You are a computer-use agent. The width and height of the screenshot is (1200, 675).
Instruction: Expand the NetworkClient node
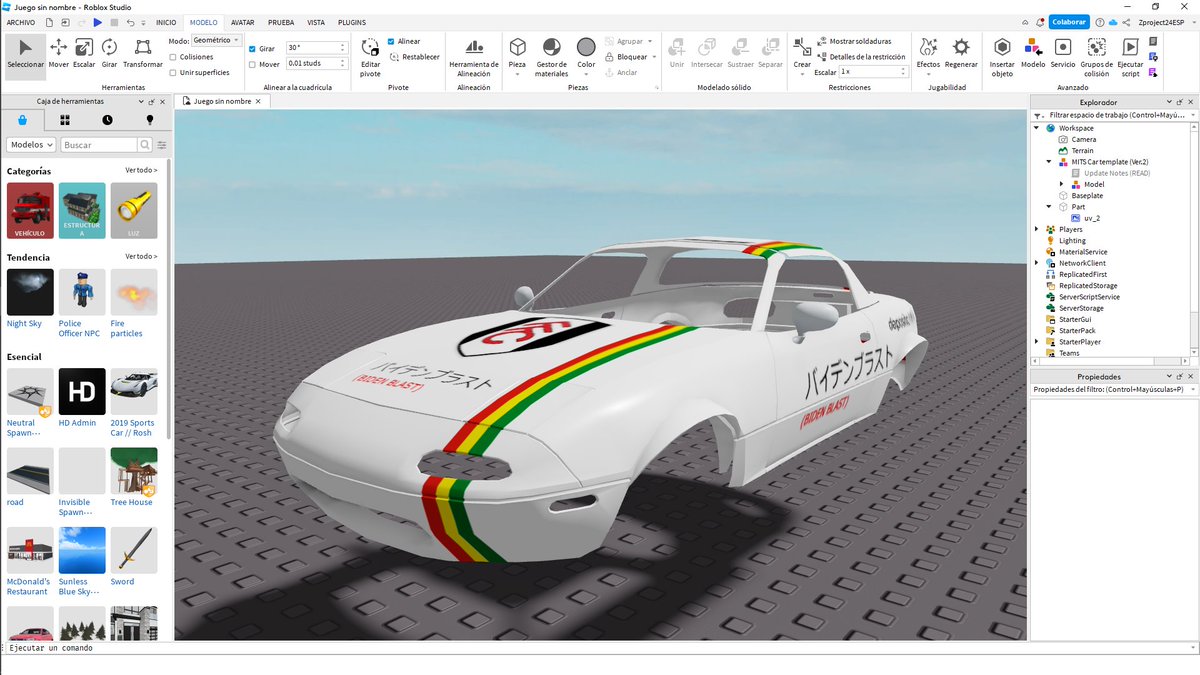point(1037,263)
